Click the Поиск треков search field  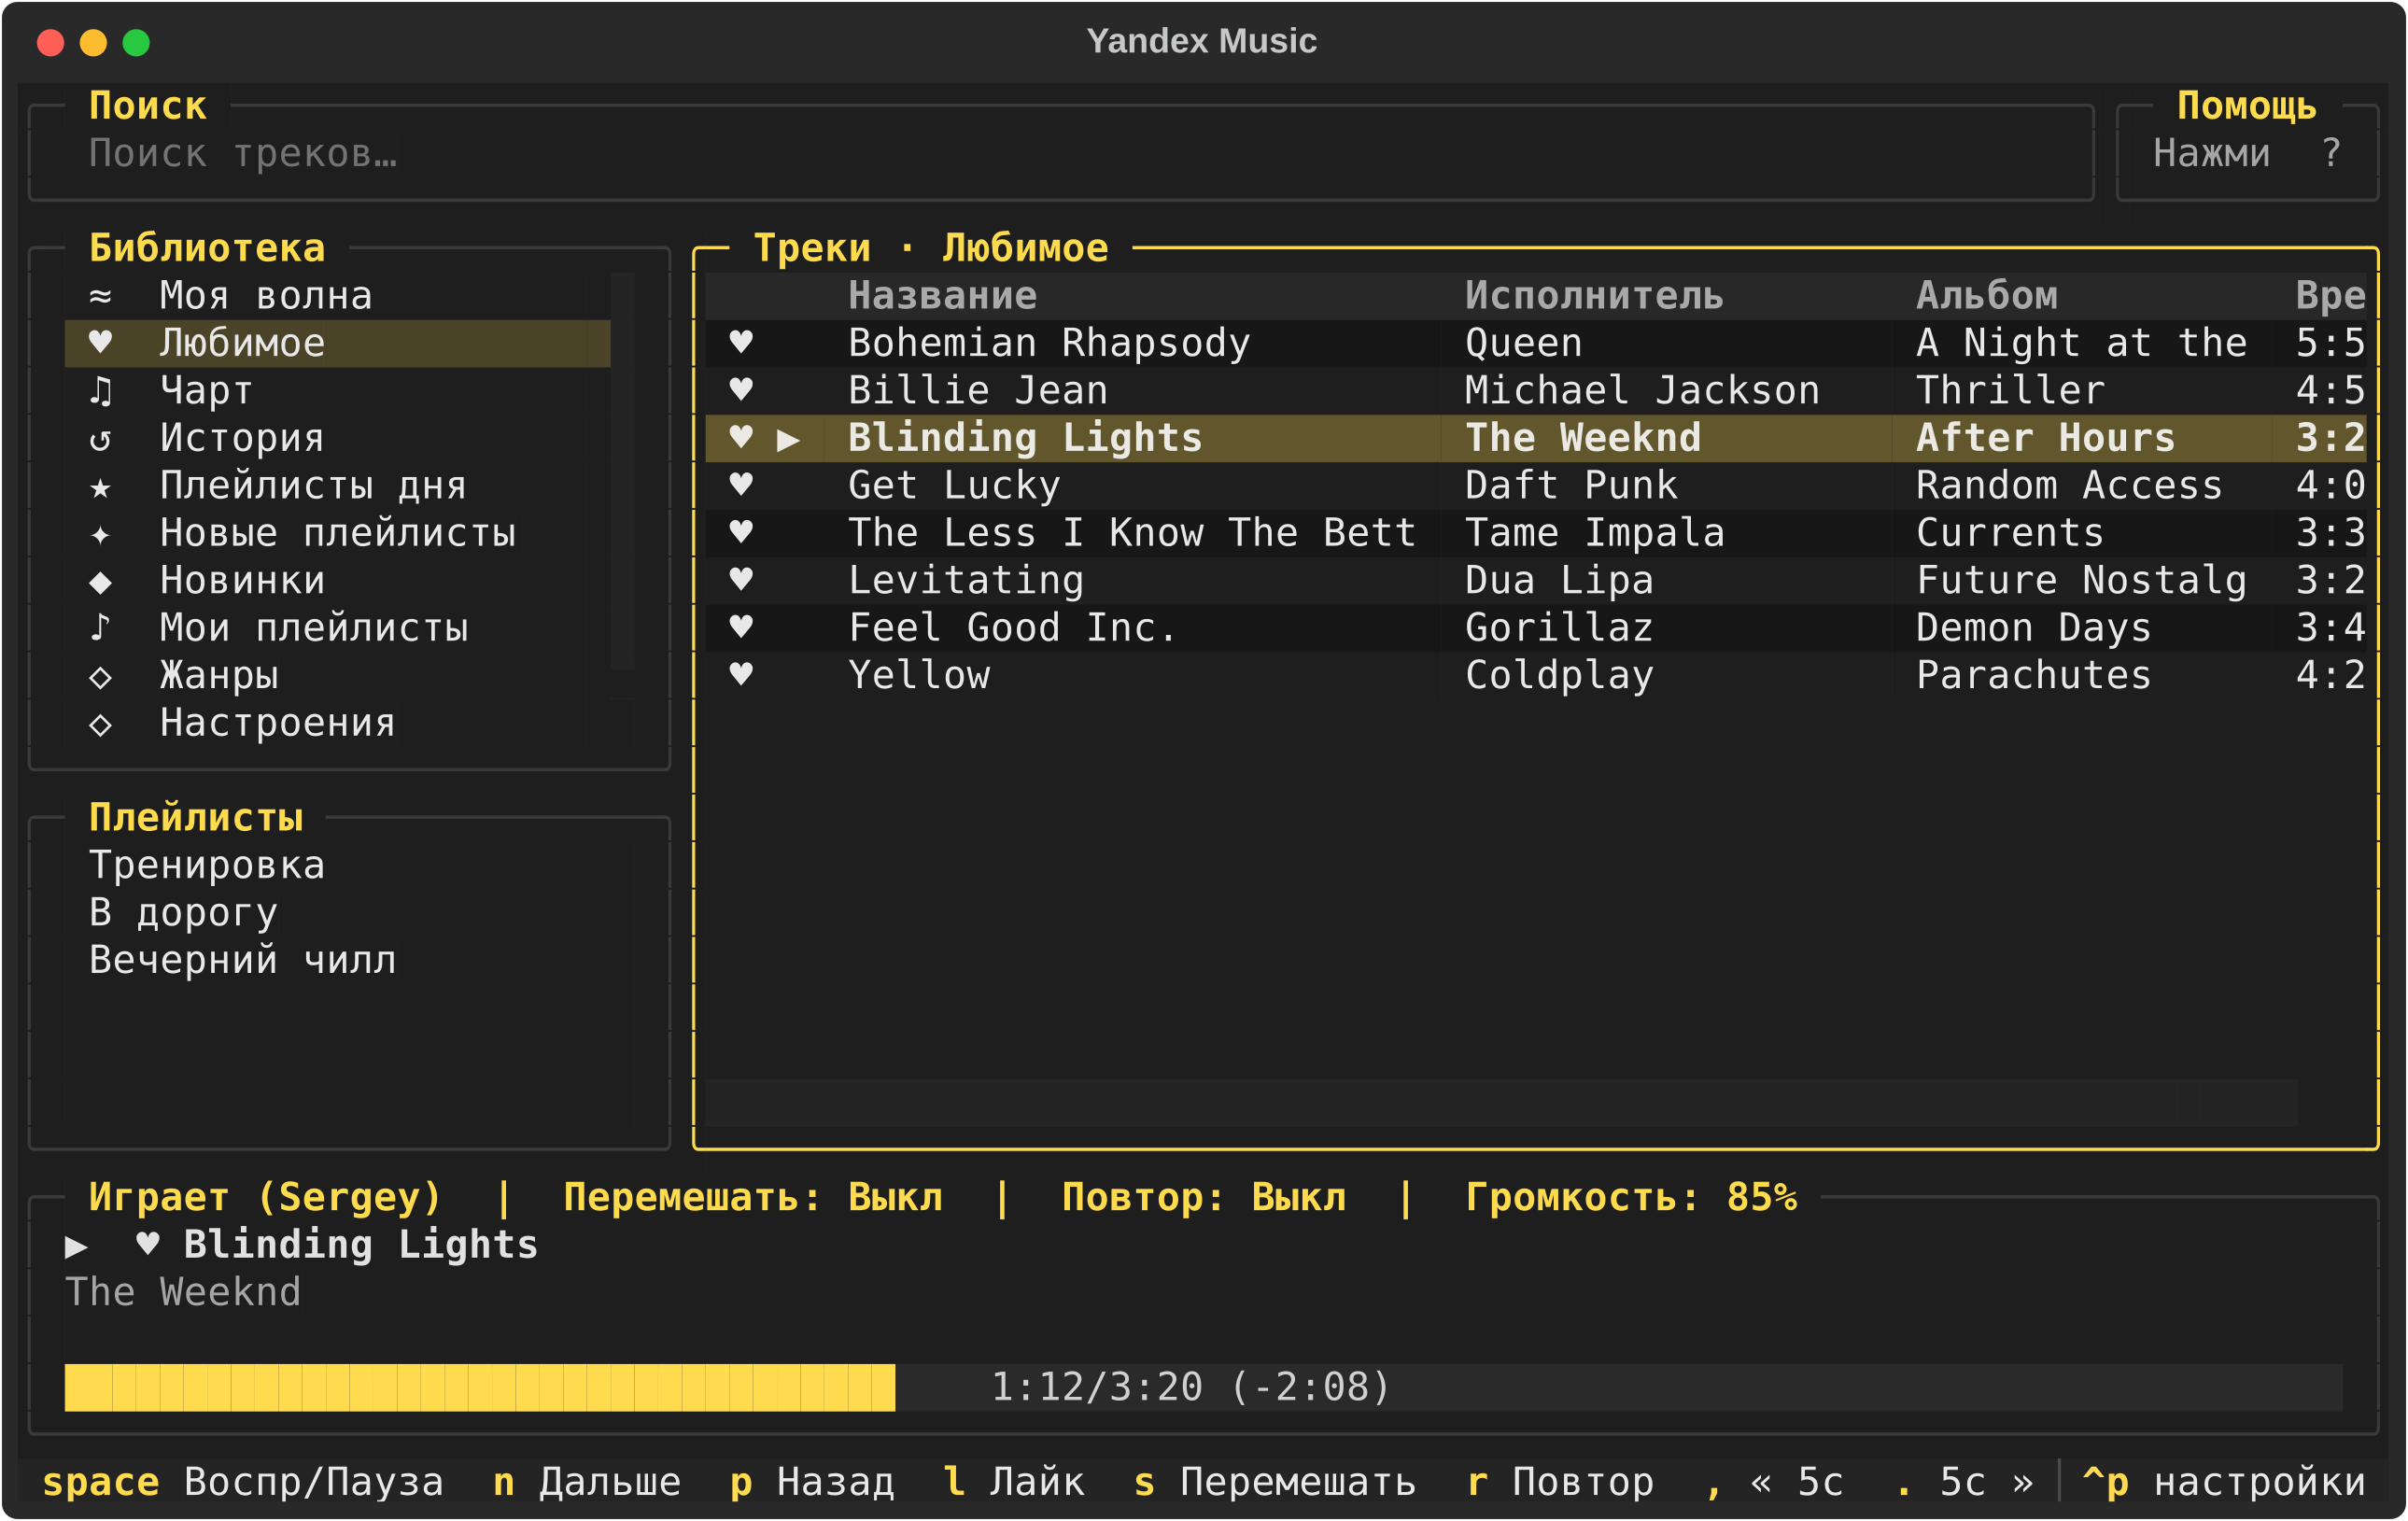click(1061, 153)
